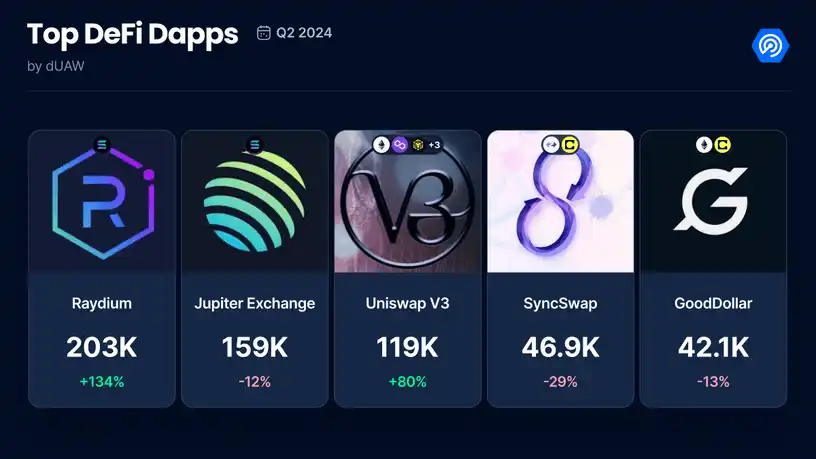Open the Raydium logo thumbnail

click(x=102, y=201)
